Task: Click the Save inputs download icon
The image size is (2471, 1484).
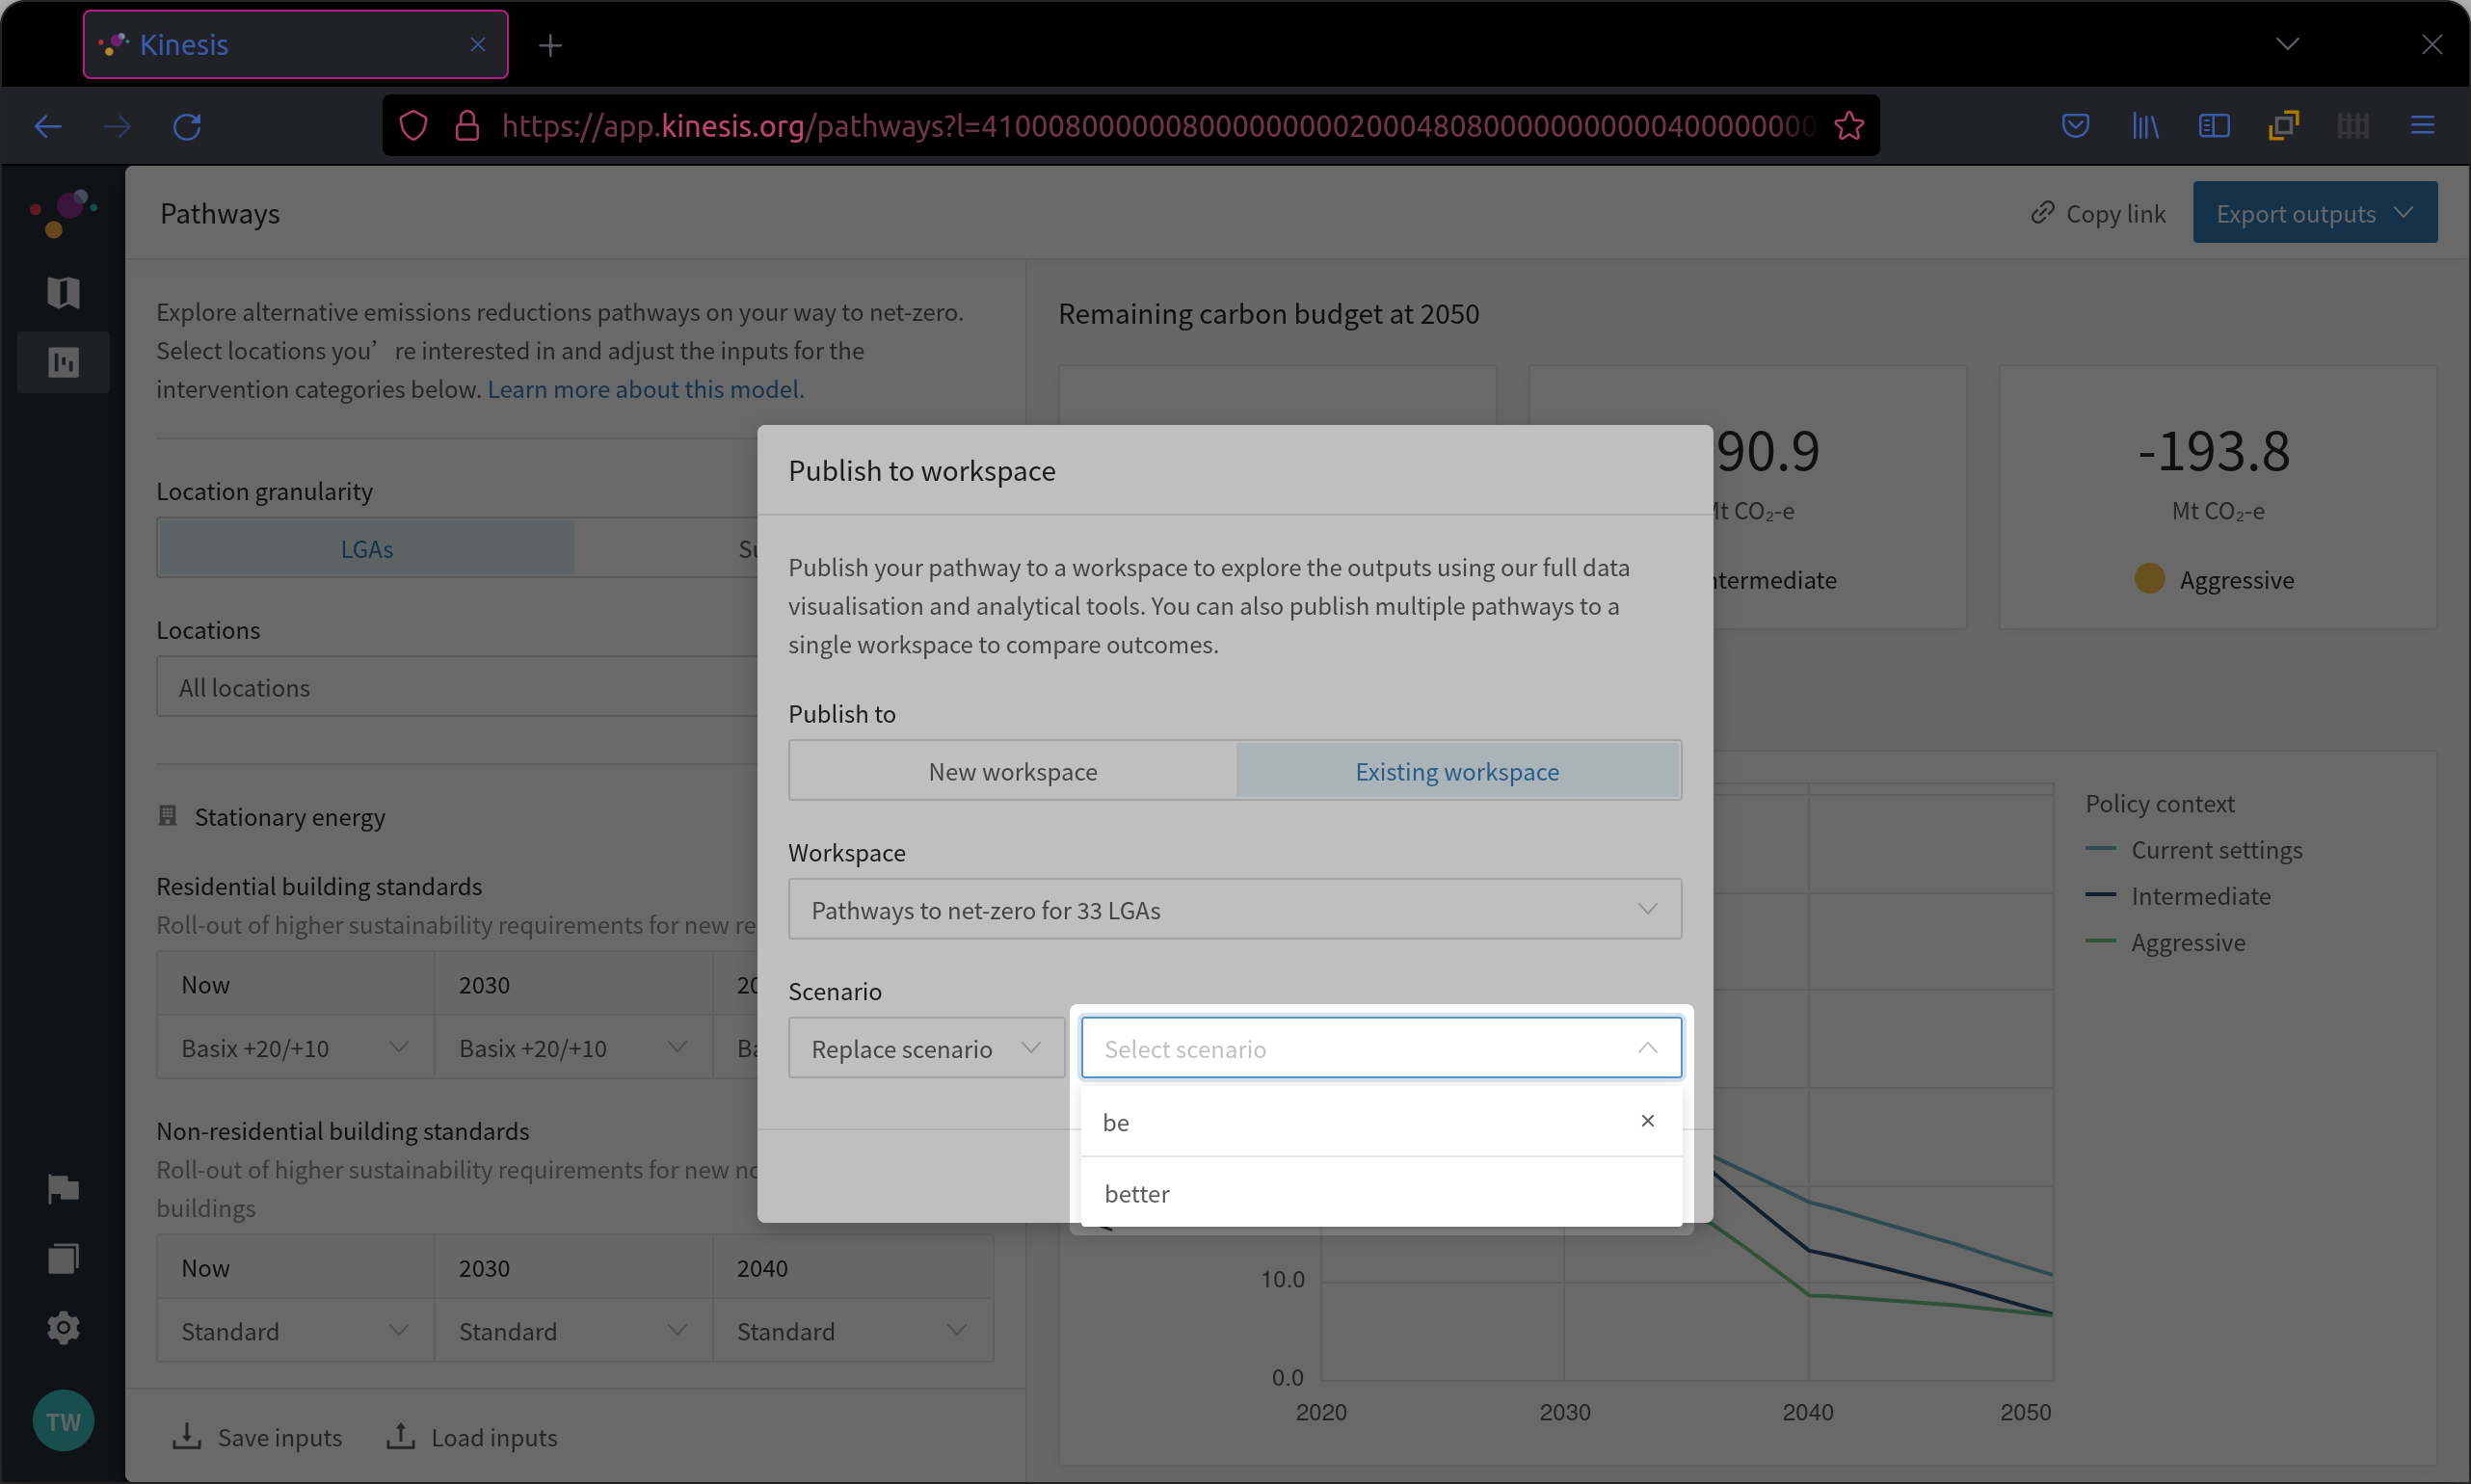Action: [x=187, y=1436]
